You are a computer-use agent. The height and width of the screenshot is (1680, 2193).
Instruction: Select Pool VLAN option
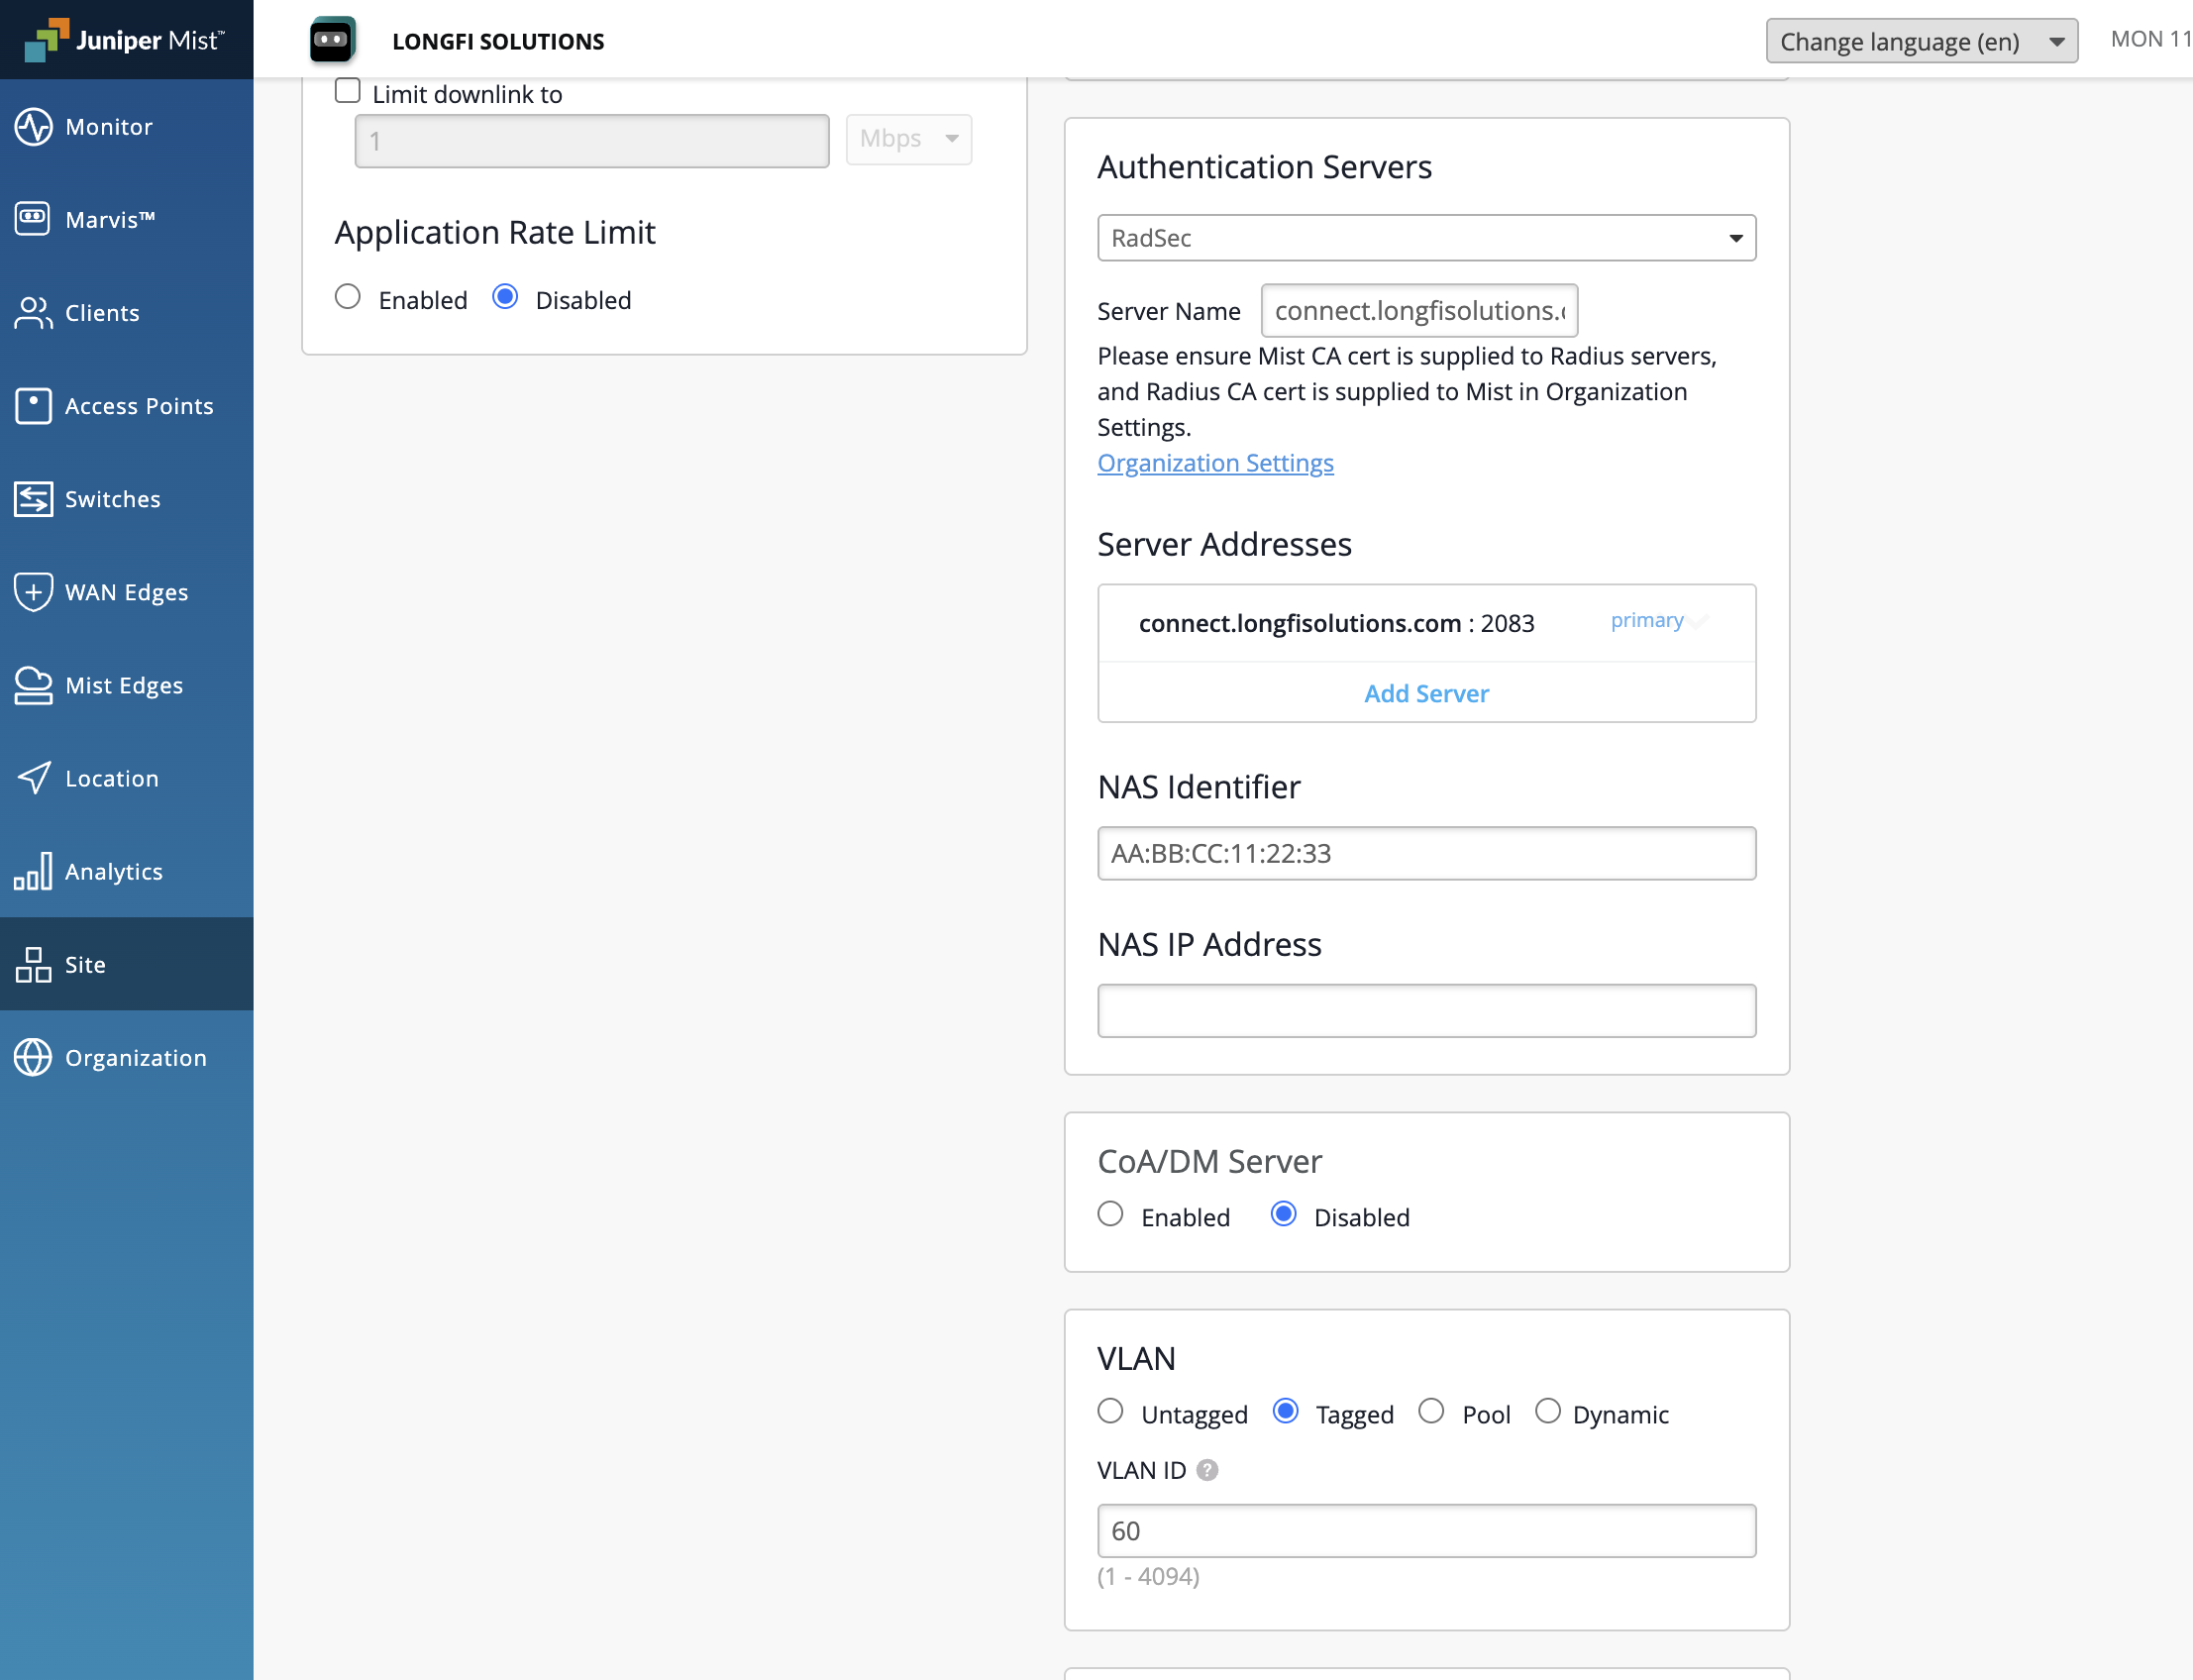coord(1431,1411)
